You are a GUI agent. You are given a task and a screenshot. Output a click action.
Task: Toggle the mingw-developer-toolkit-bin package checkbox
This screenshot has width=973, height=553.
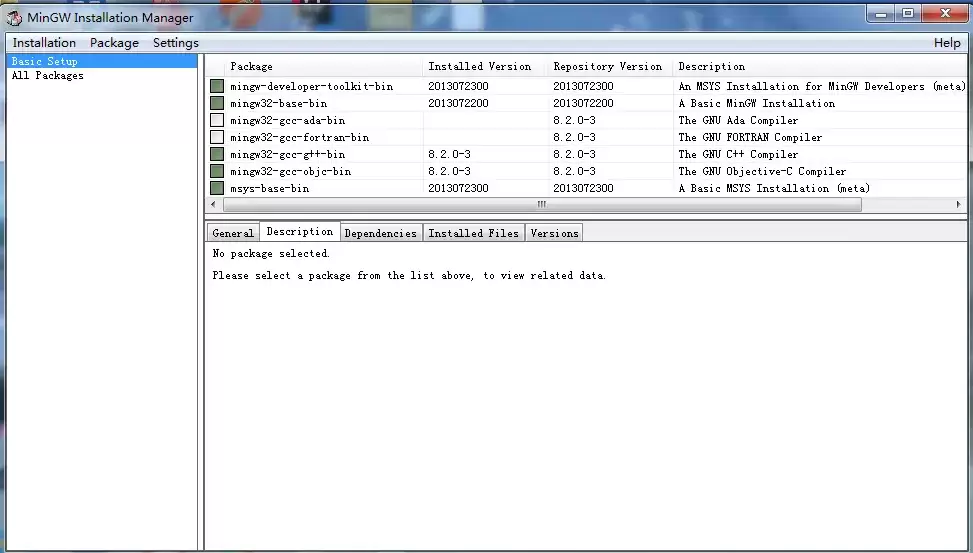pos(217,86)
